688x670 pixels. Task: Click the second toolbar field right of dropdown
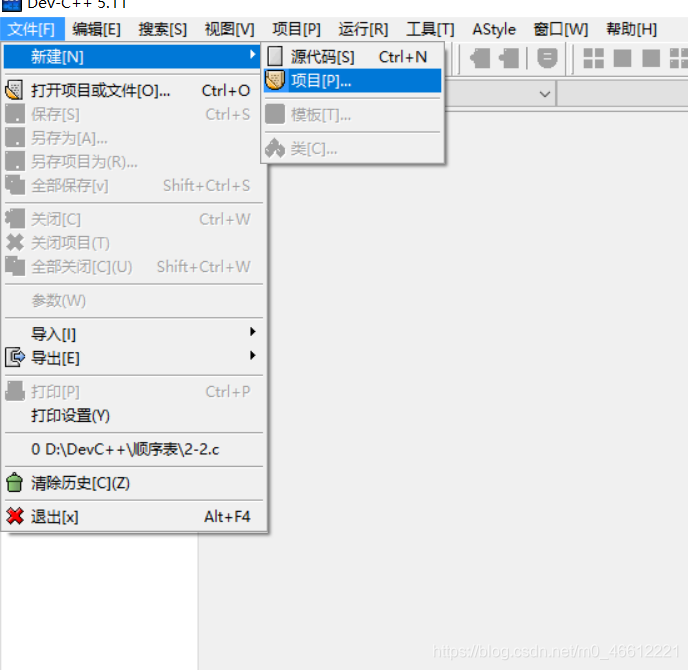pyautogui.click(x=622, y=93)
